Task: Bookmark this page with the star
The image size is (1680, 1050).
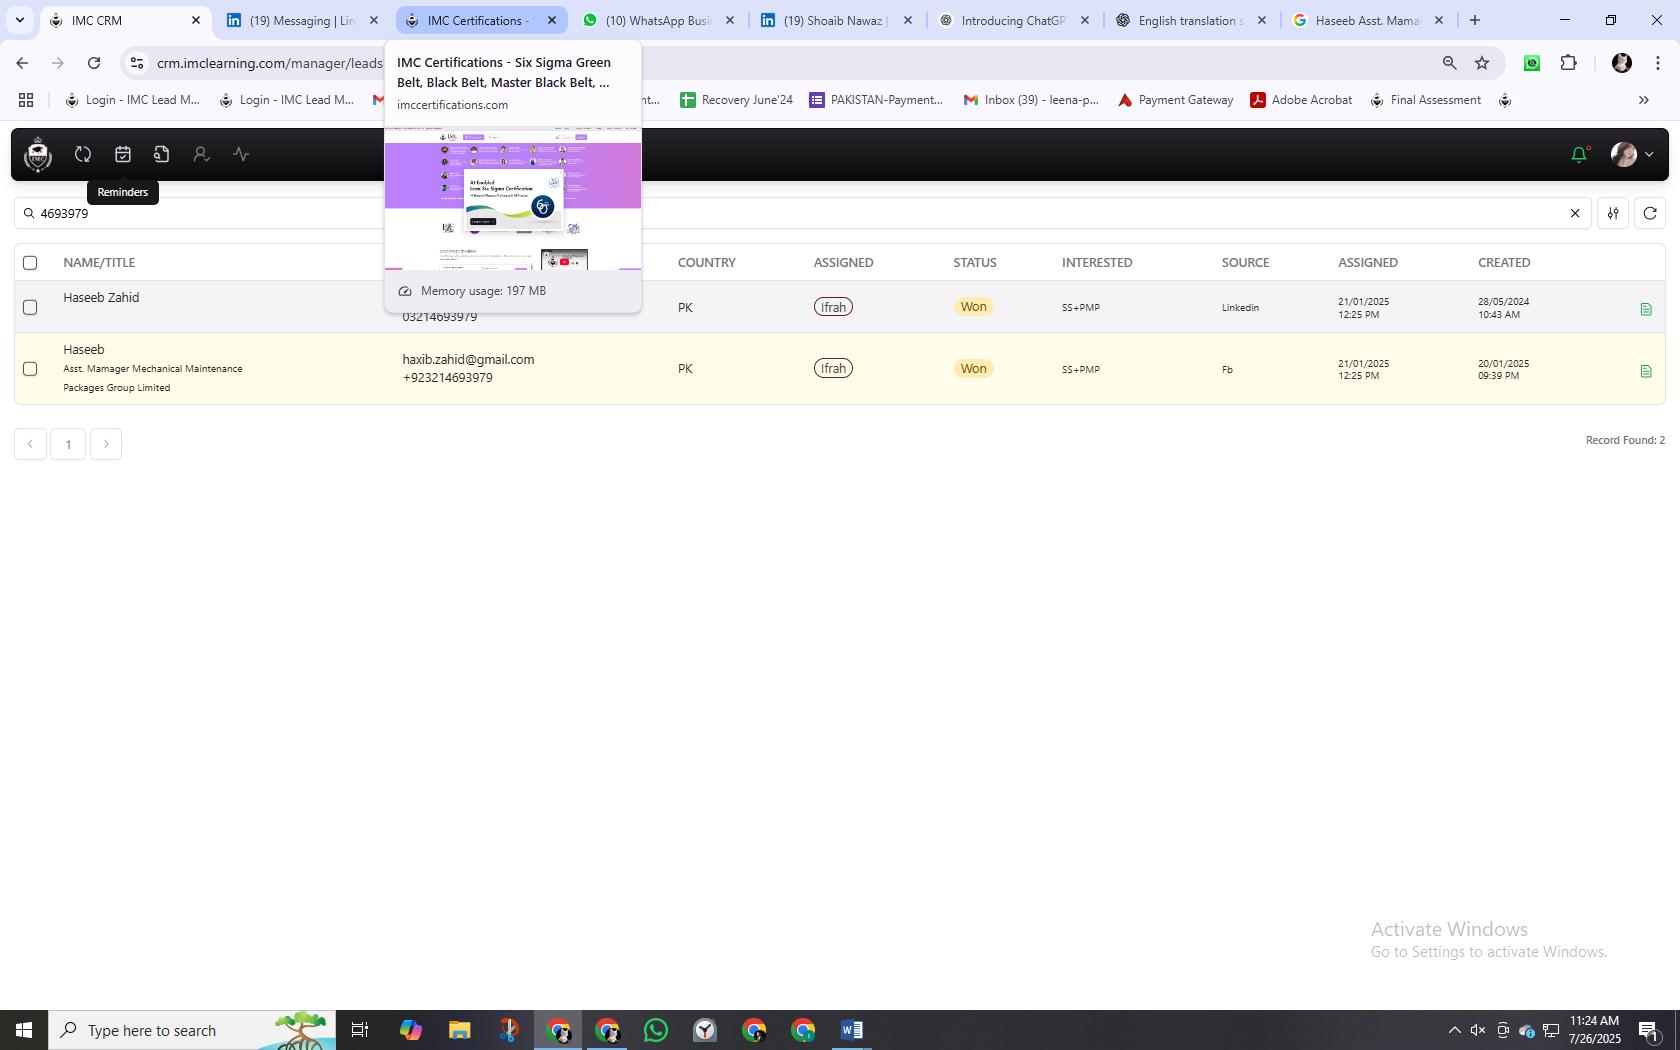Action: 1482,63
